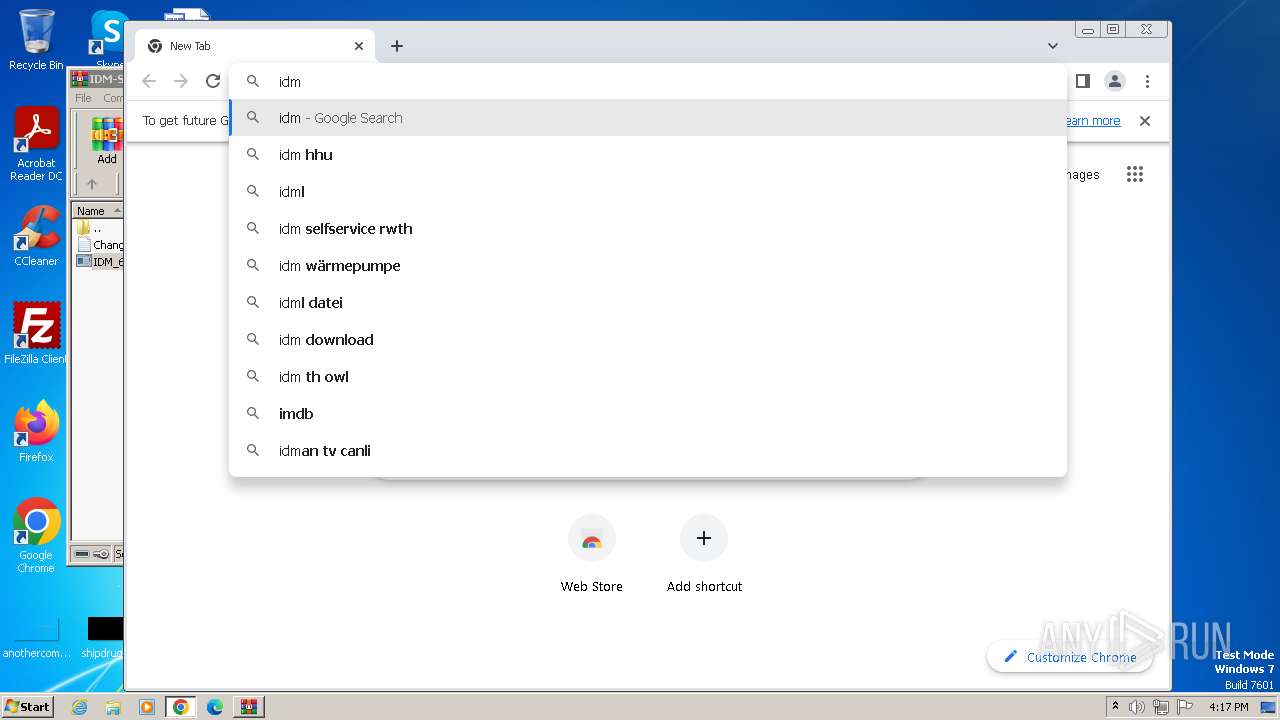Choose the idm download suggestion
Viewport: 1280px width, 720px height.
(648, 340)
